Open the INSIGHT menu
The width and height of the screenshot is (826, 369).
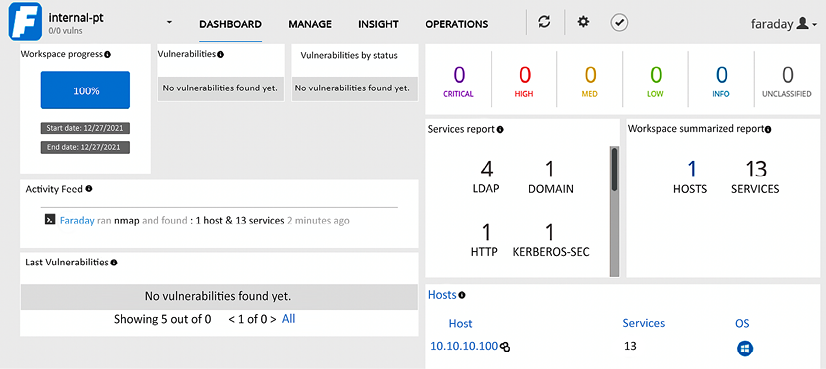tap(378, 24)
